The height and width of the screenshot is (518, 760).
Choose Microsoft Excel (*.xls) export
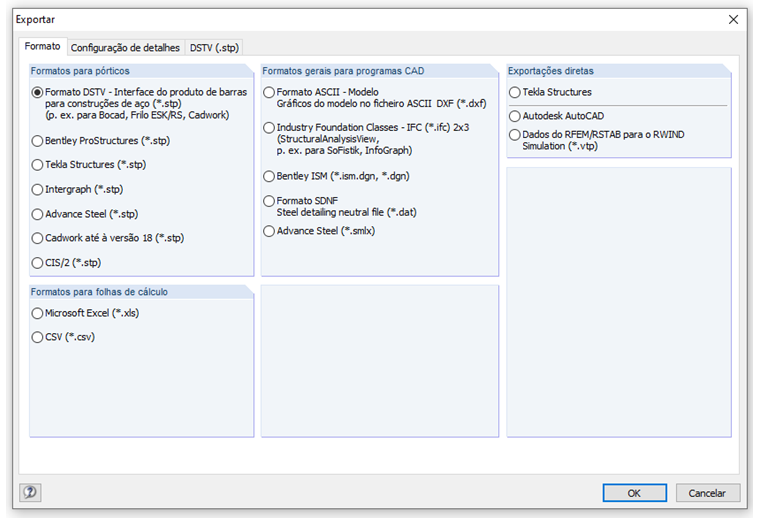click(x=38, y=313)
